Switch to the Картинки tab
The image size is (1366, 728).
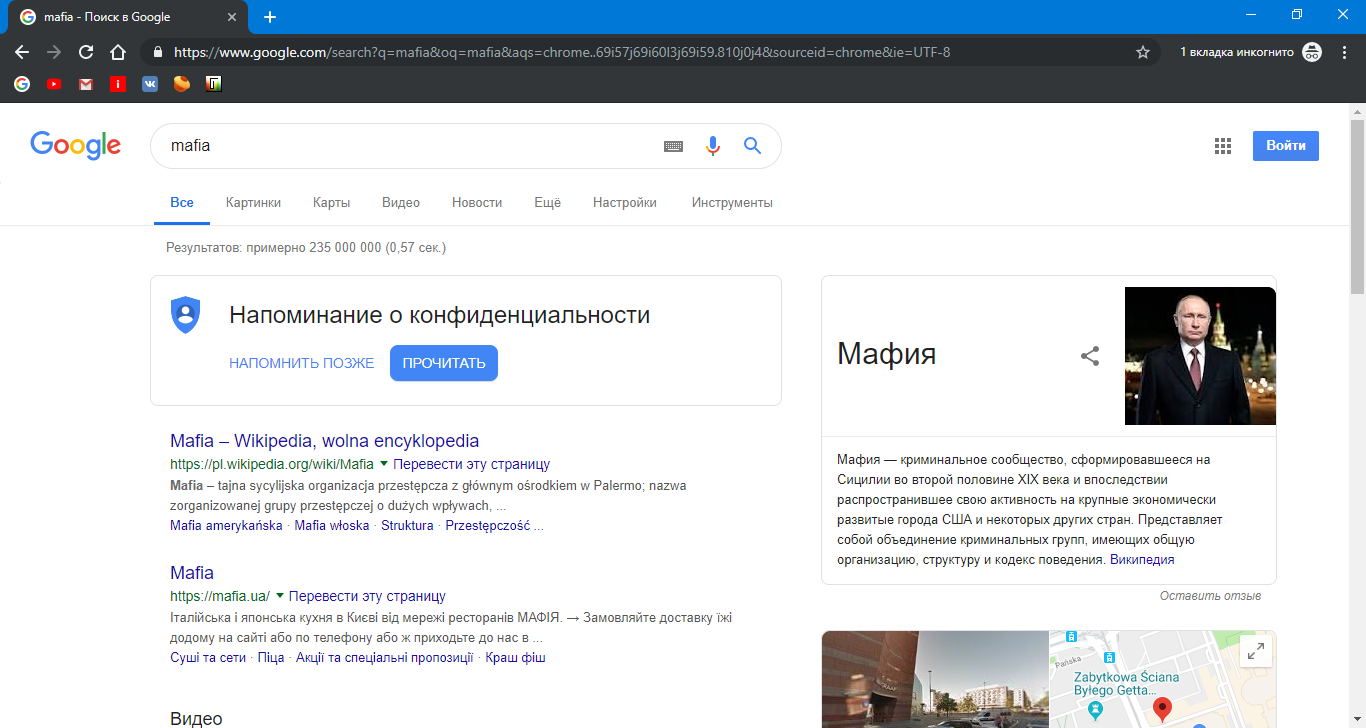[x=253, y=202]
